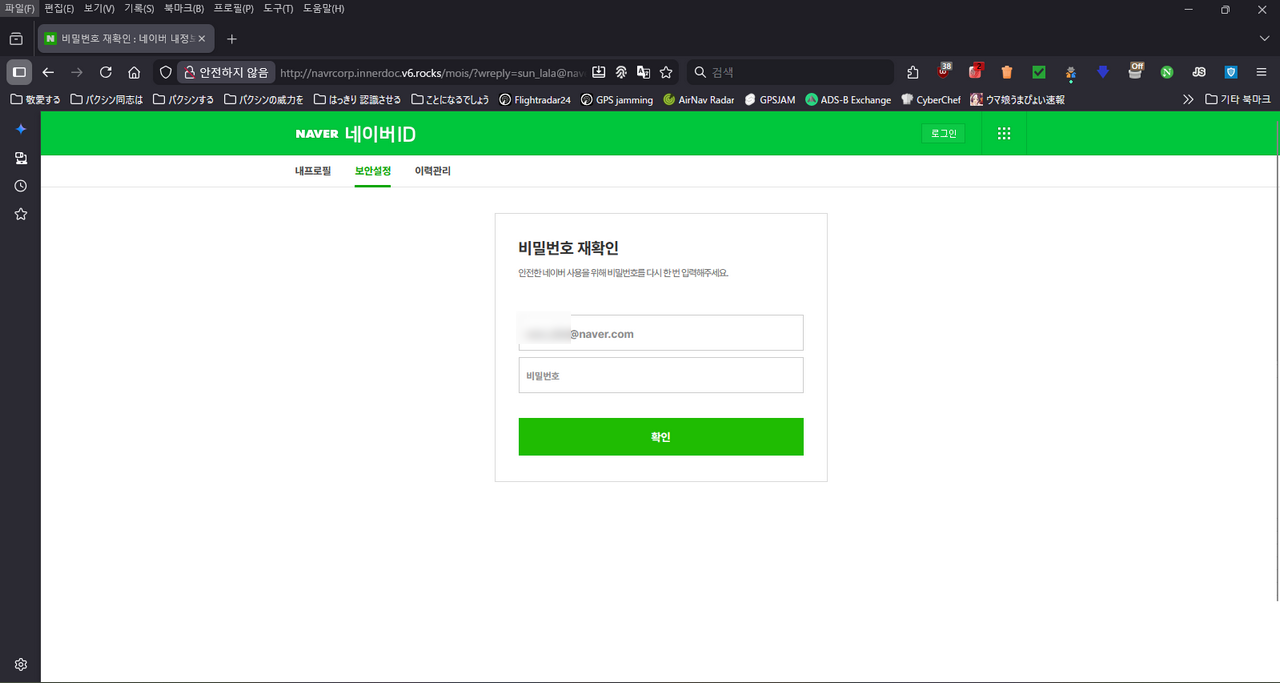Open the 보기(V) menu
Viewport: 1280px width, 683px height.
tap(99, 9)
